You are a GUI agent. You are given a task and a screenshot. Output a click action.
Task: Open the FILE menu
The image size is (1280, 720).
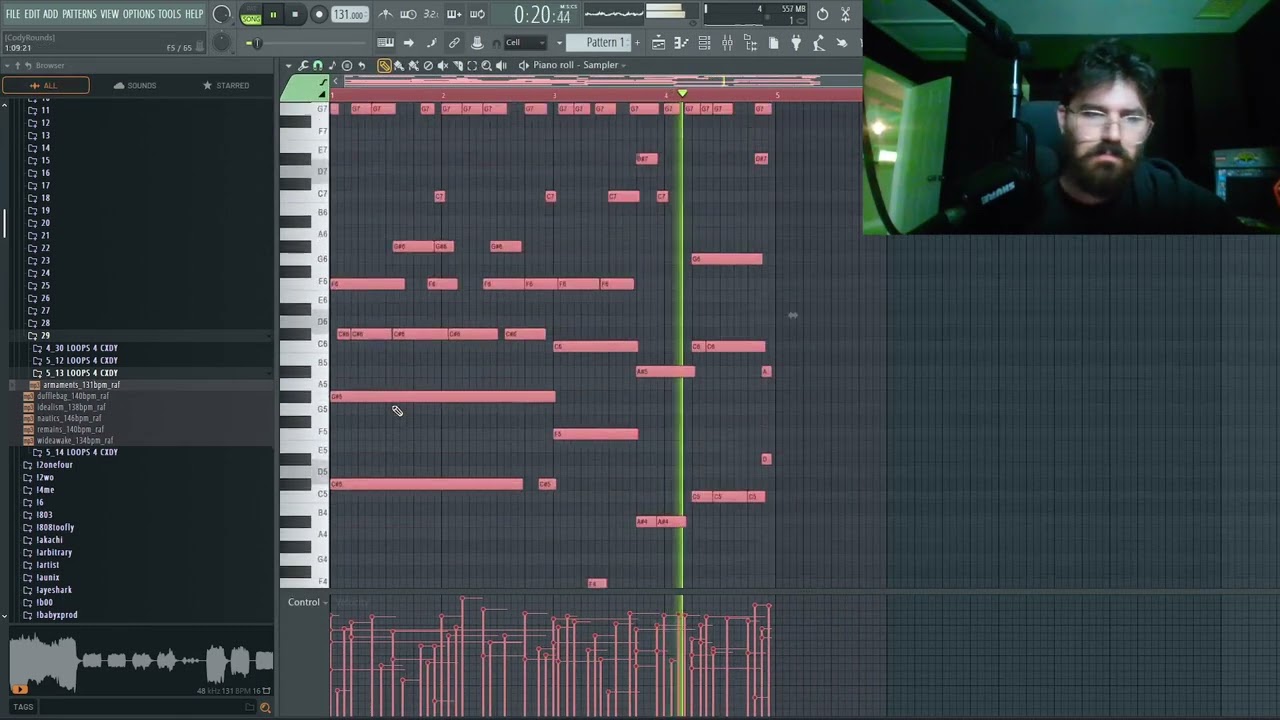coord(12,14)
